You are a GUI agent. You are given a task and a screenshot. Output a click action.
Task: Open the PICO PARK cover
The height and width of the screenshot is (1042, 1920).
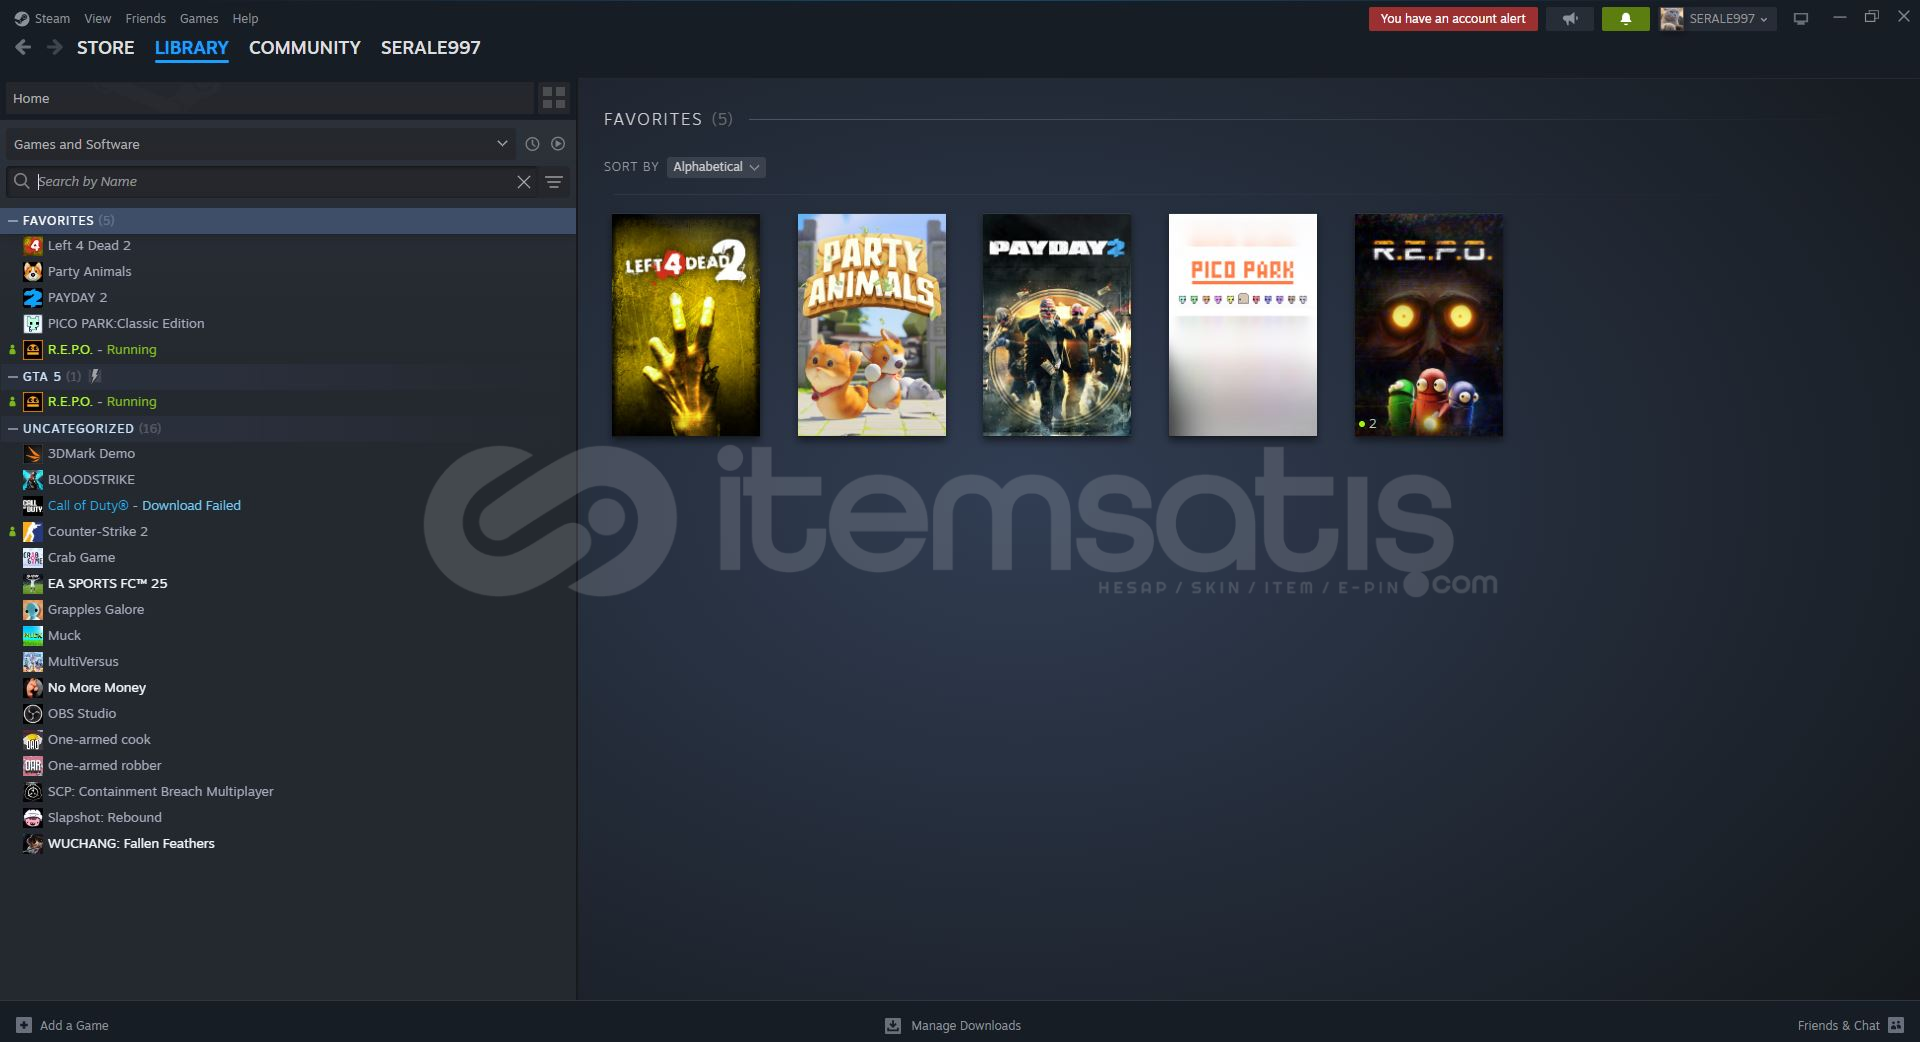[x=1243, y=325]
